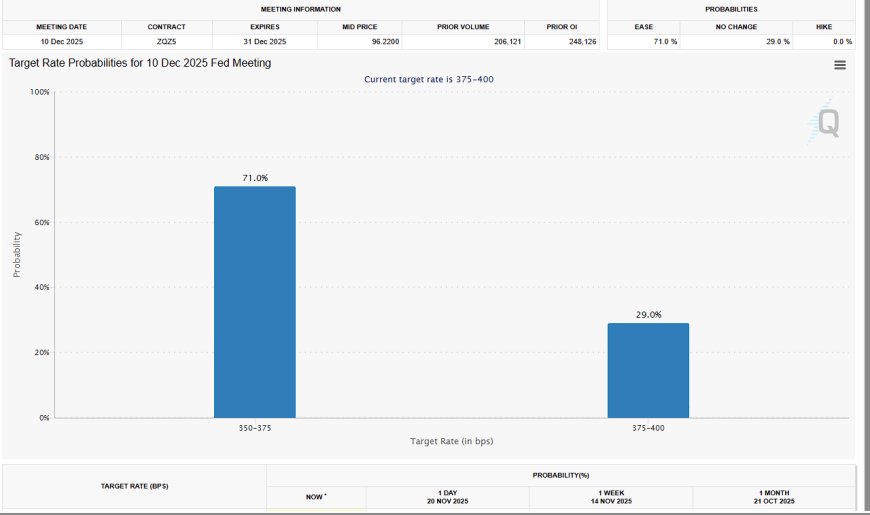
Task: Click the HIKE probability header
Action: (824, 27)
